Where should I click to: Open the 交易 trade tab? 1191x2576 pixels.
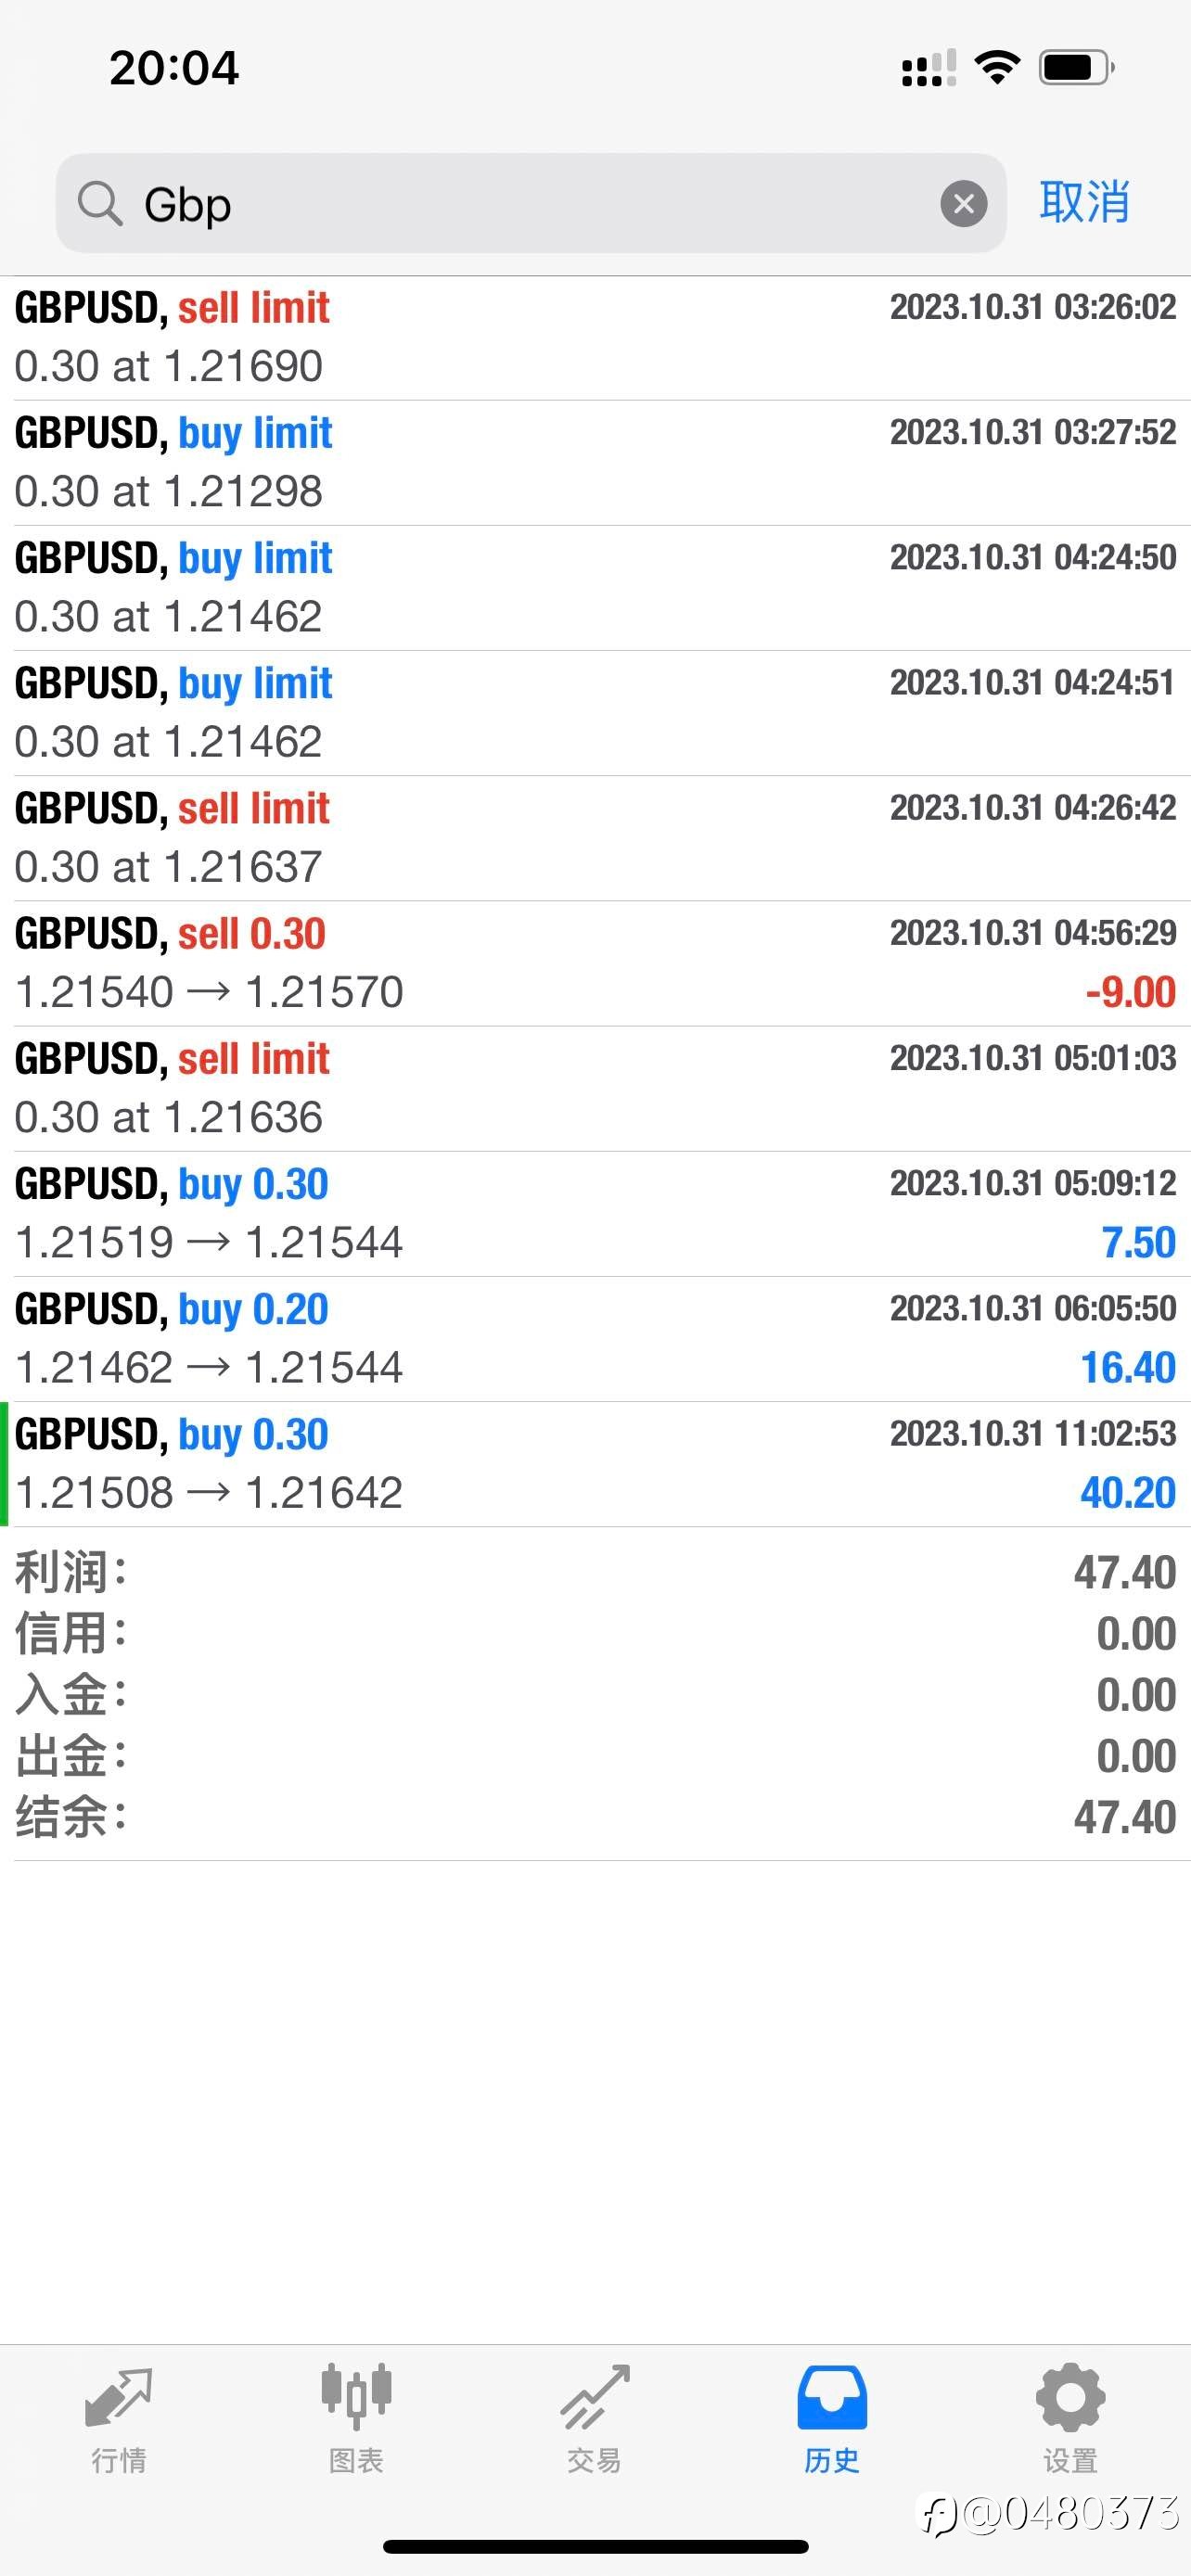(594, 2419)
